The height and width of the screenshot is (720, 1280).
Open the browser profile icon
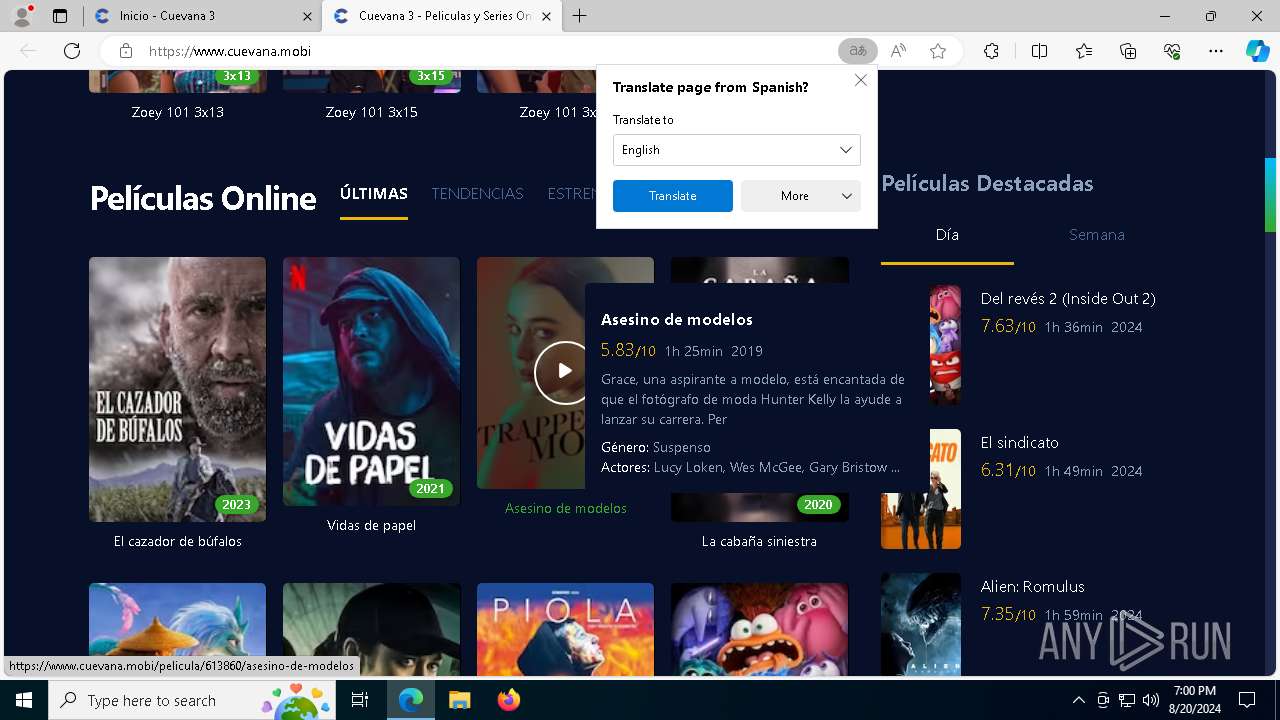(22, 16)
